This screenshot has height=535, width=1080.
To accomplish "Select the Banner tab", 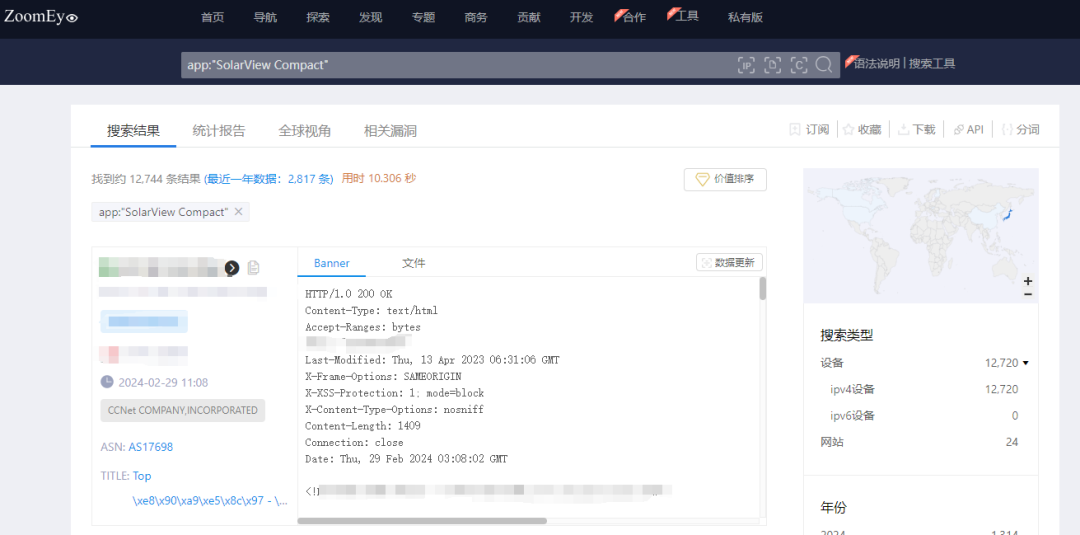I will click(x=332, y=263).
